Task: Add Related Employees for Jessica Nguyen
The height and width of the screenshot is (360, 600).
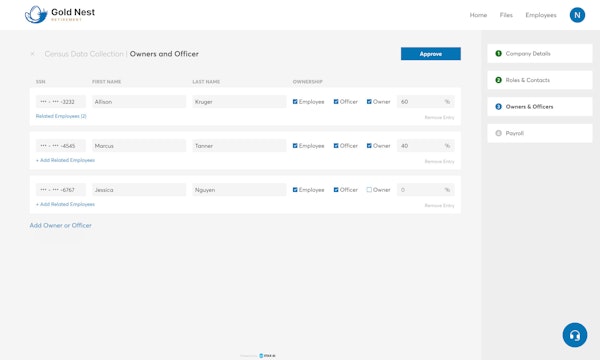Action: tap(65, 204)
